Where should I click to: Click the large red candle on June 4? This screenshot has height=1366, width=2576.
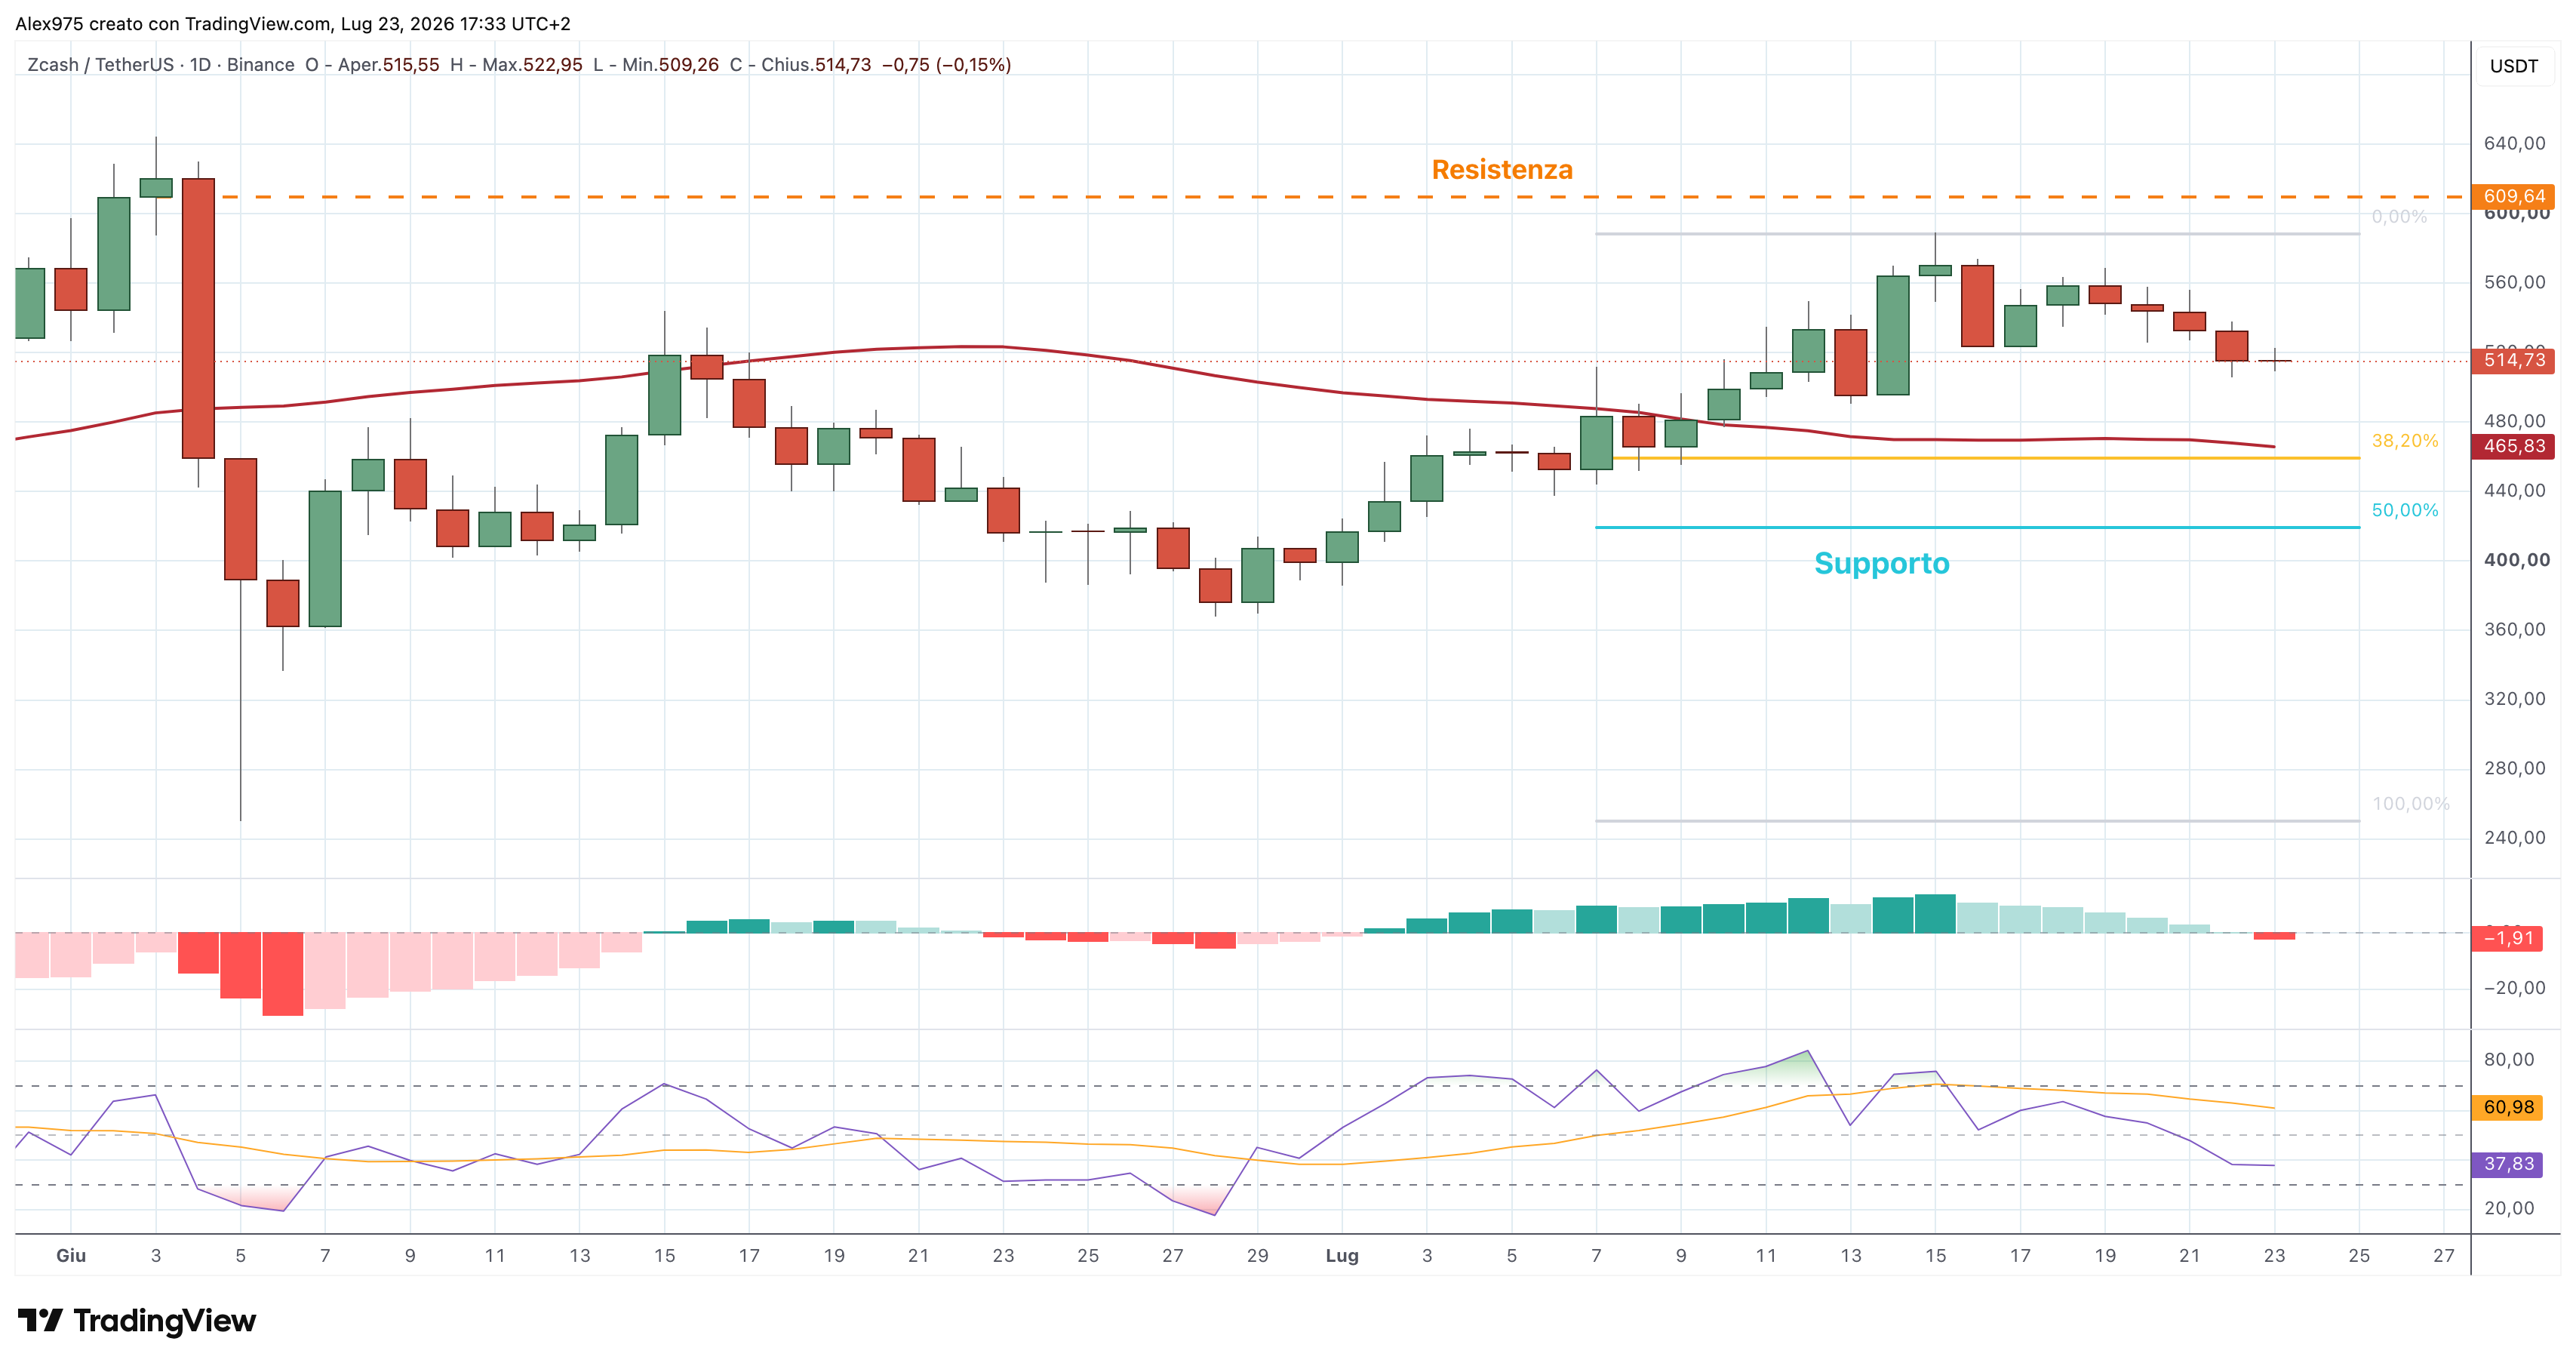[198, 318]
